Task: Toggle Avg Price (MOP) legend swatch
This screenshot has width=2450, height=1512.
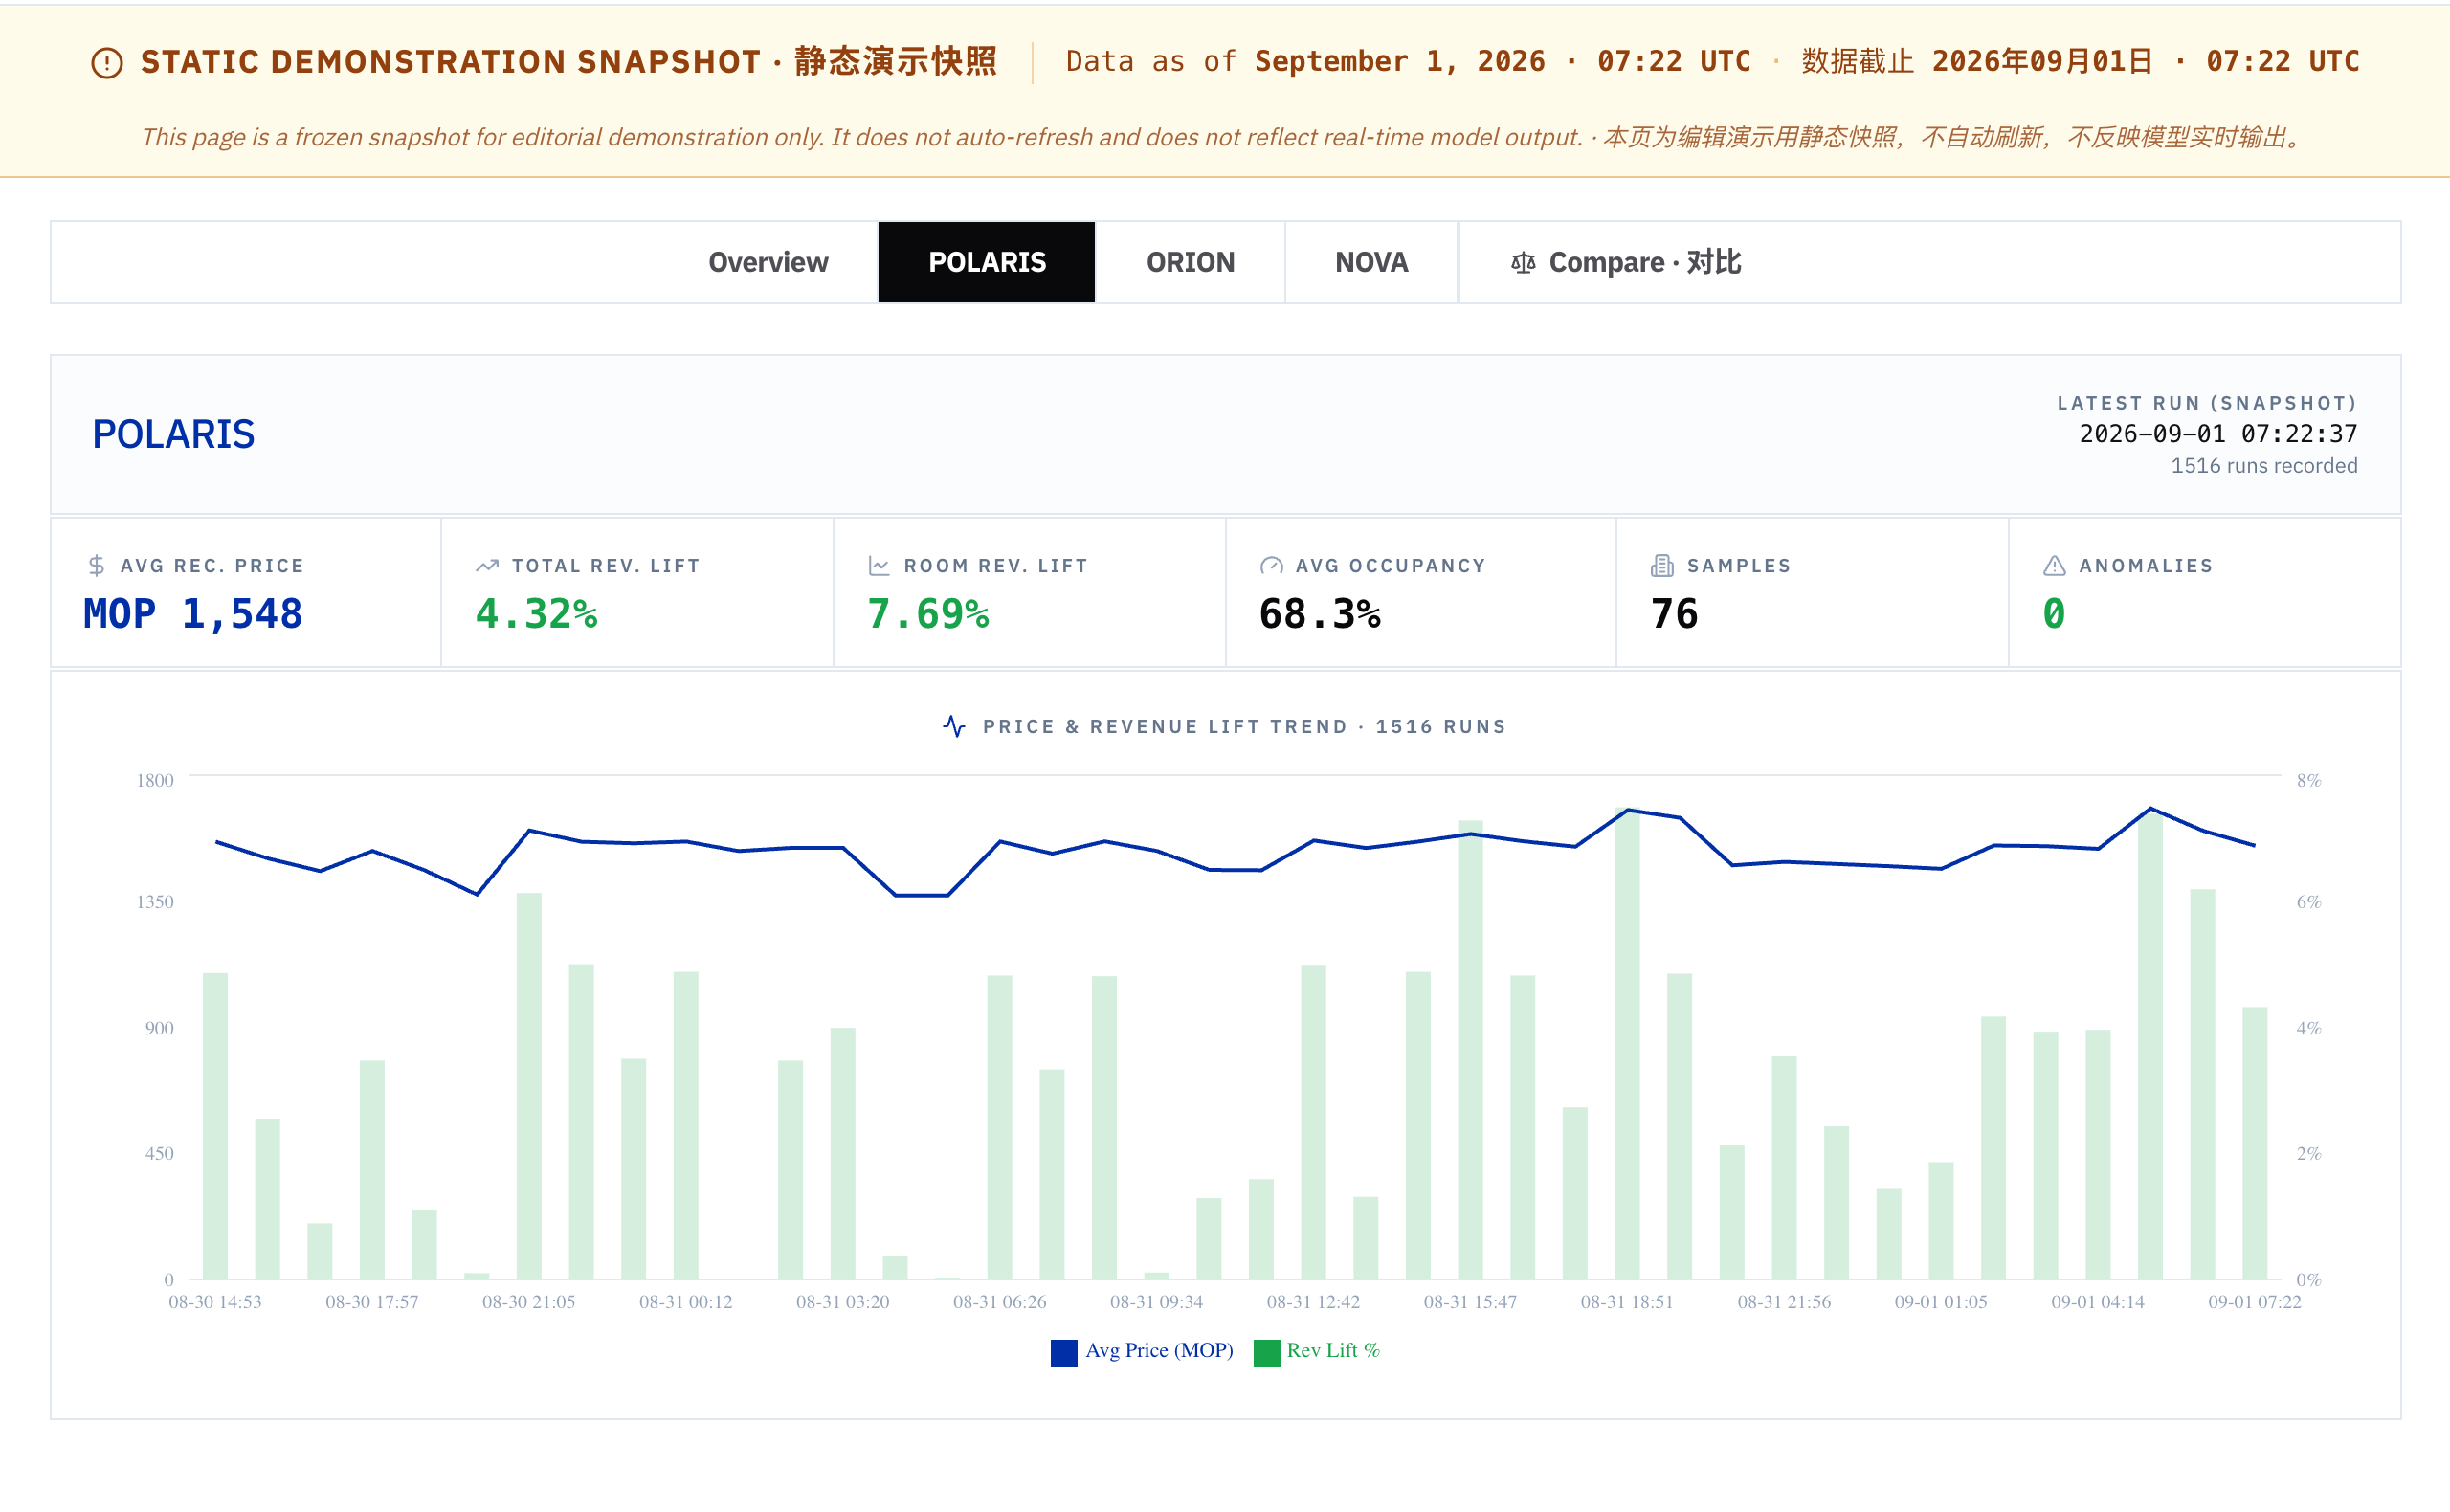Action: click(1064, 1352)
